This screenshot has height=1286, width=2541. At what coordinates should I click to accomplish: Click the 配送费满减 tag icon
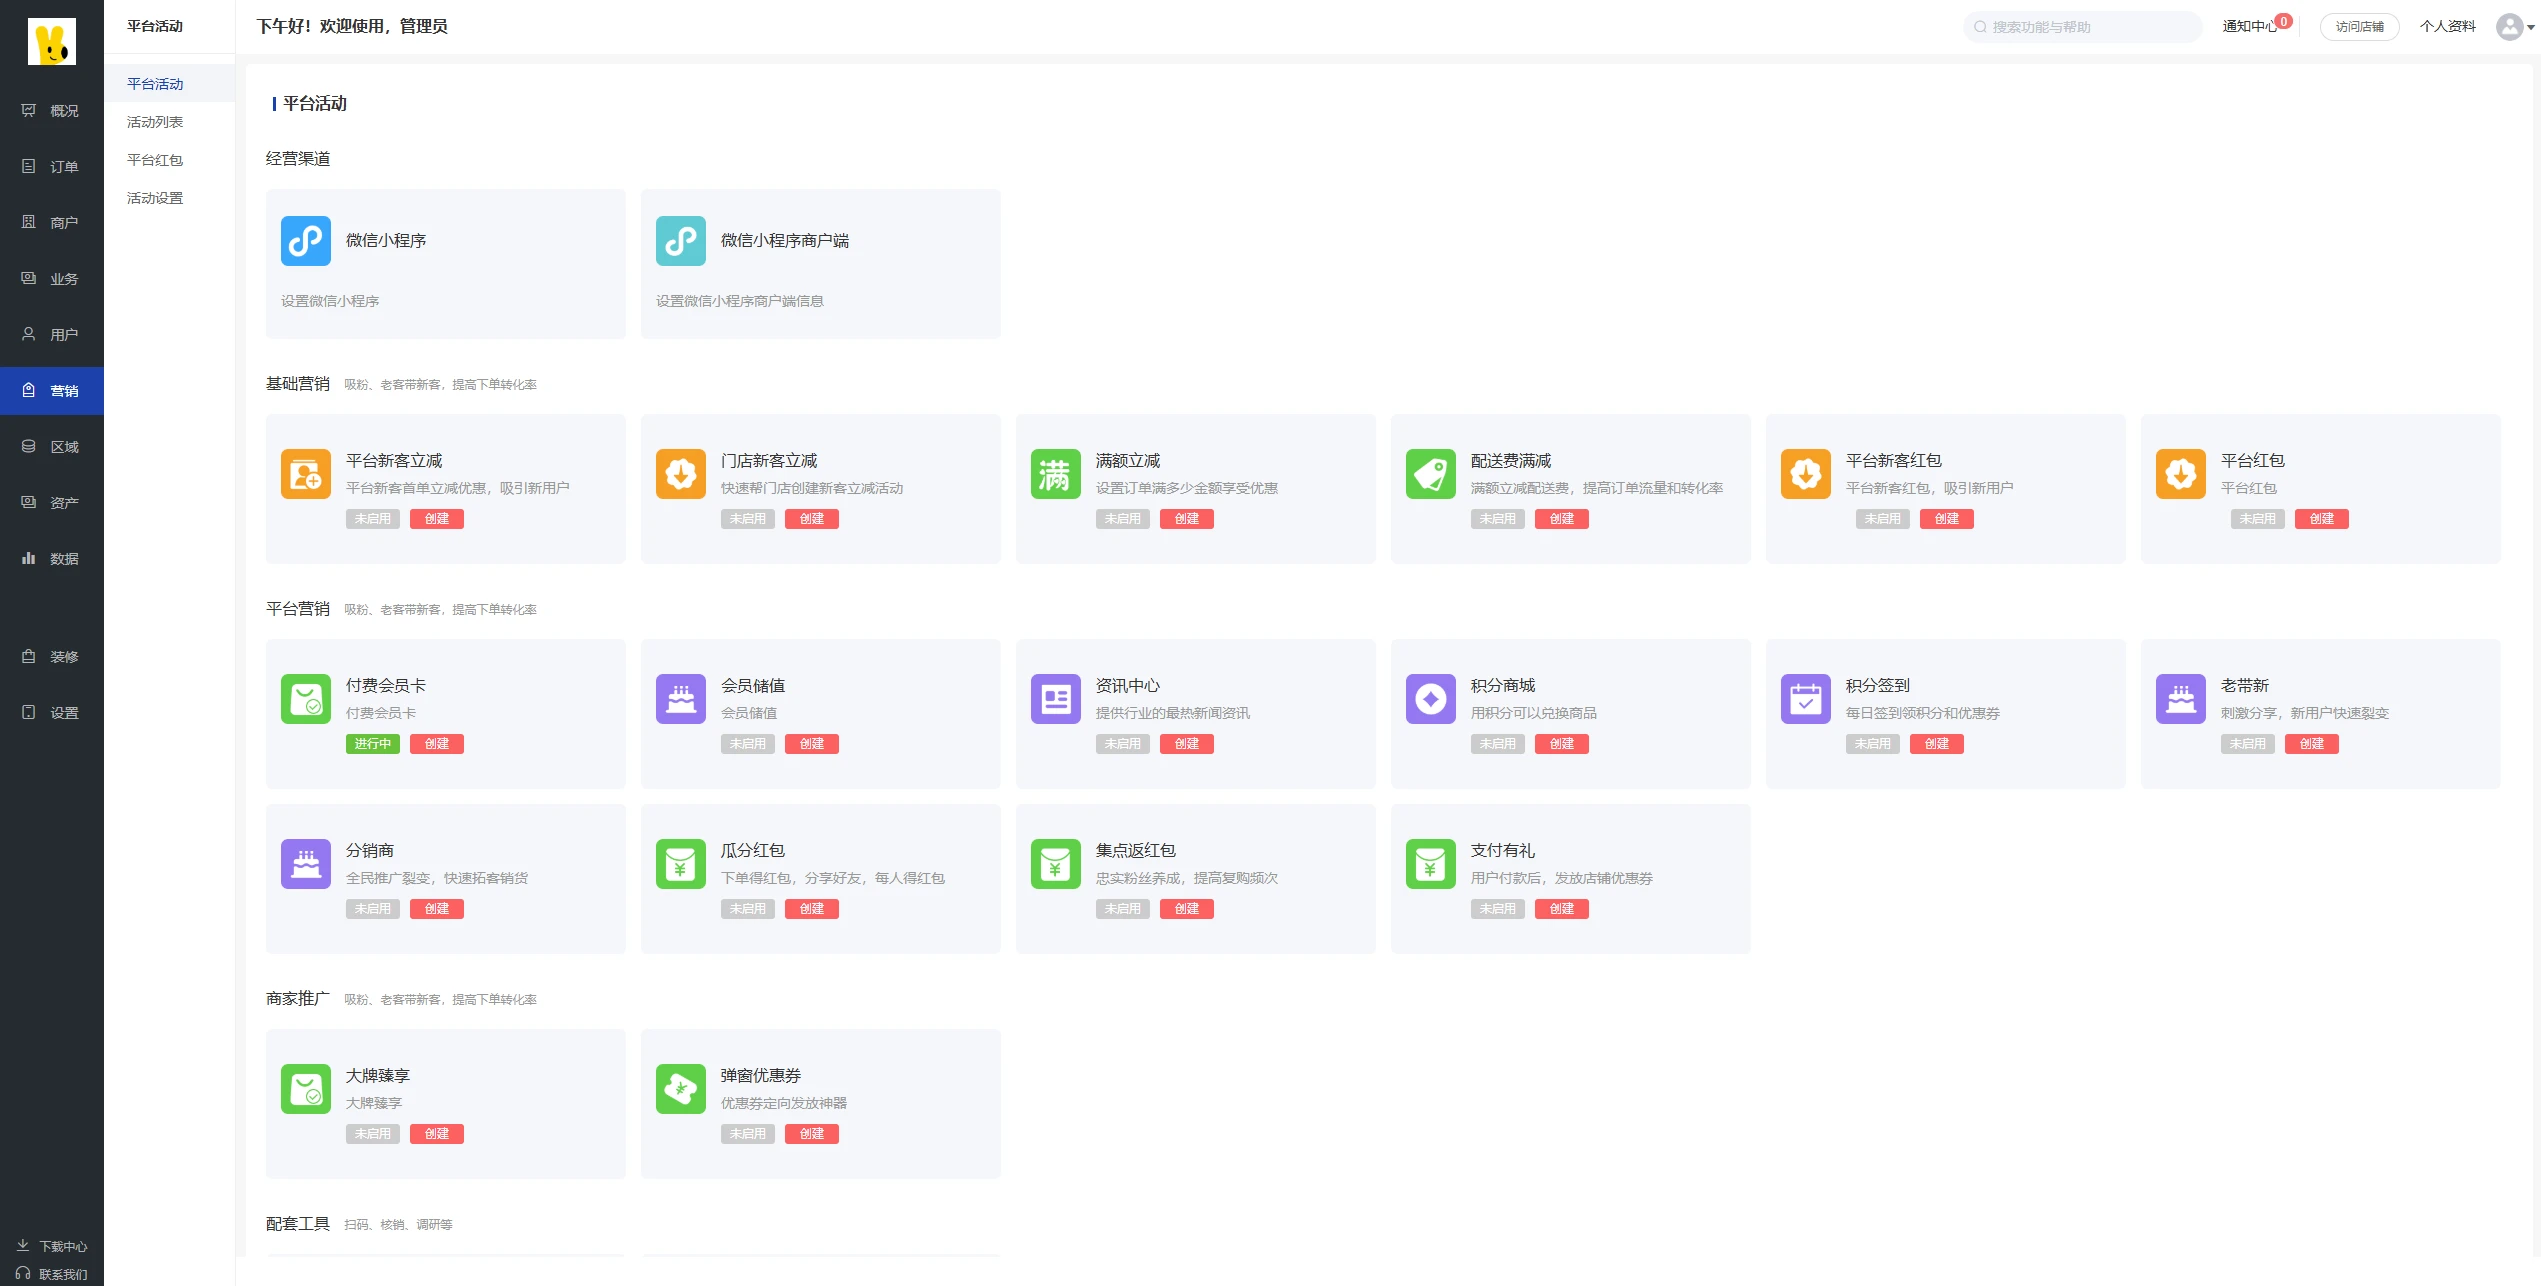[x=1430, y=474]
